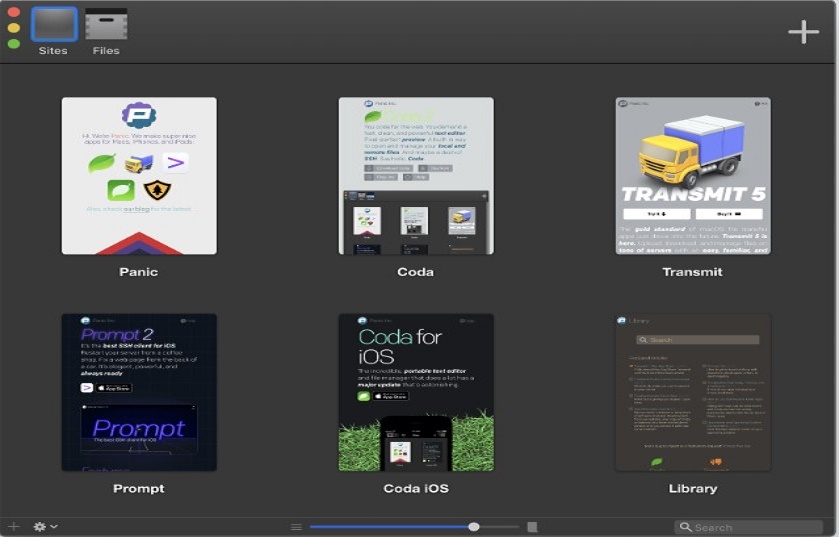Screen dimensions: 839x537
Task: Select the Library site label
Action: click(x=693, y=488)
